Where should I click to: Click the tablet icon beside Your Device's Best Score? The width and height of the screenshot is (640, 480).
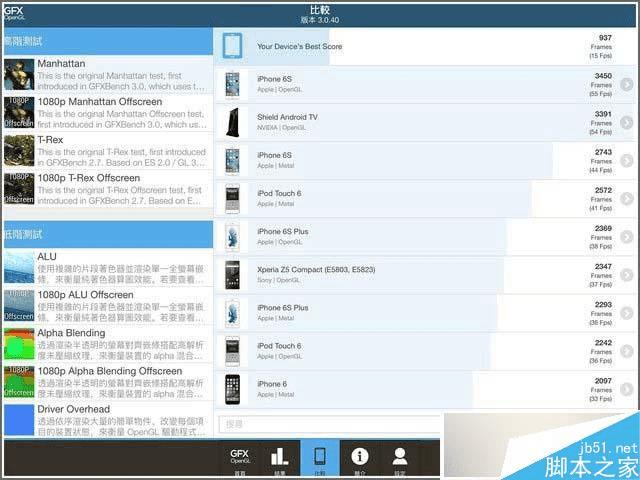point(232,46)
